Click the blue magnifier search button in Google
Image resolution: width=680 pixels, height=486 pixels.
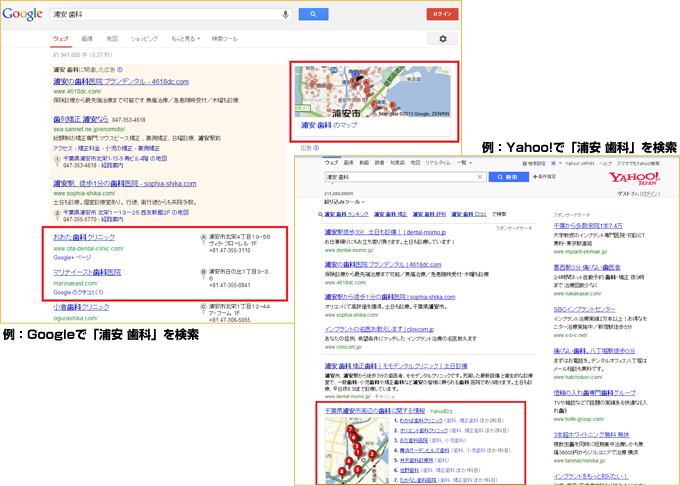pos(313,14)
